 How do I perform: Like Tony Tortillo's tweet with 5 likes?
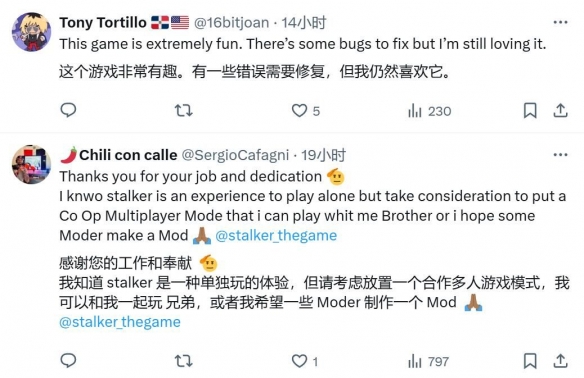(305, 111)
